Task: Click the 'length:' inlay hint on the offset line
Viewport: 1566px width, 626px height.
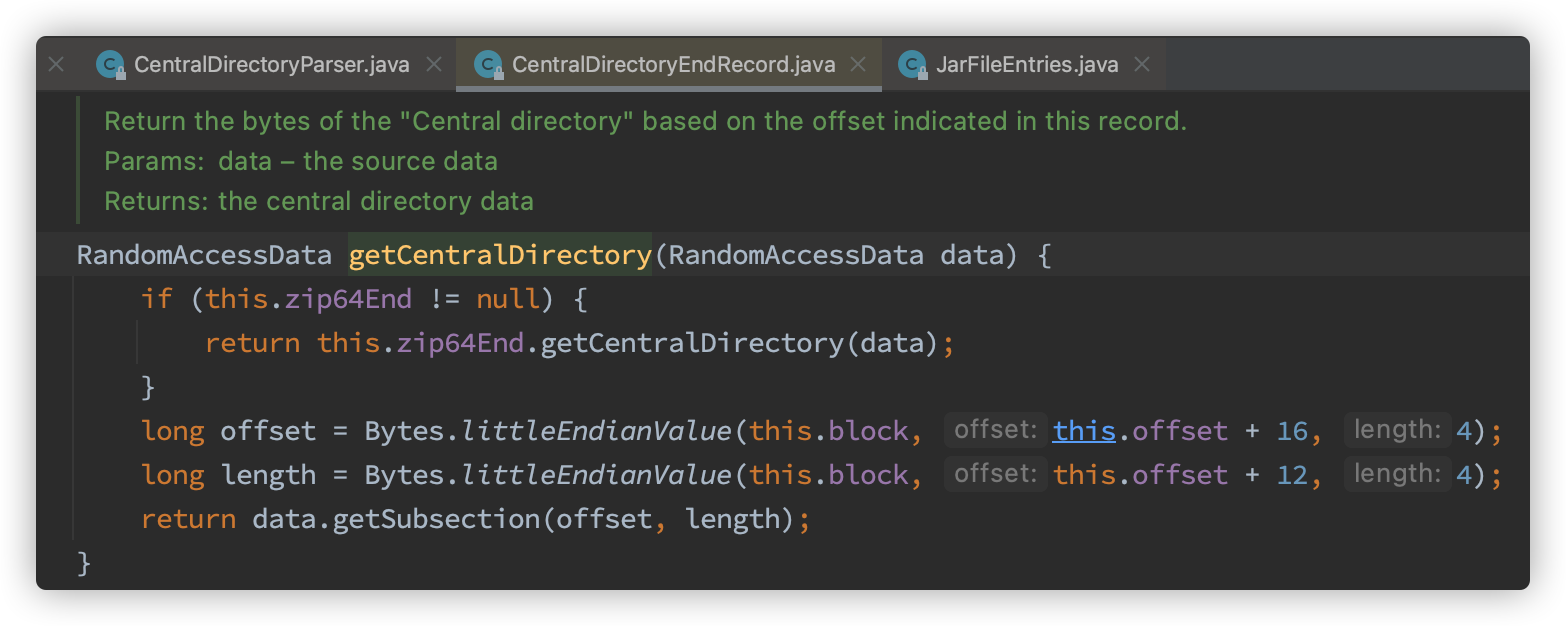Action: pos(1396,428)
